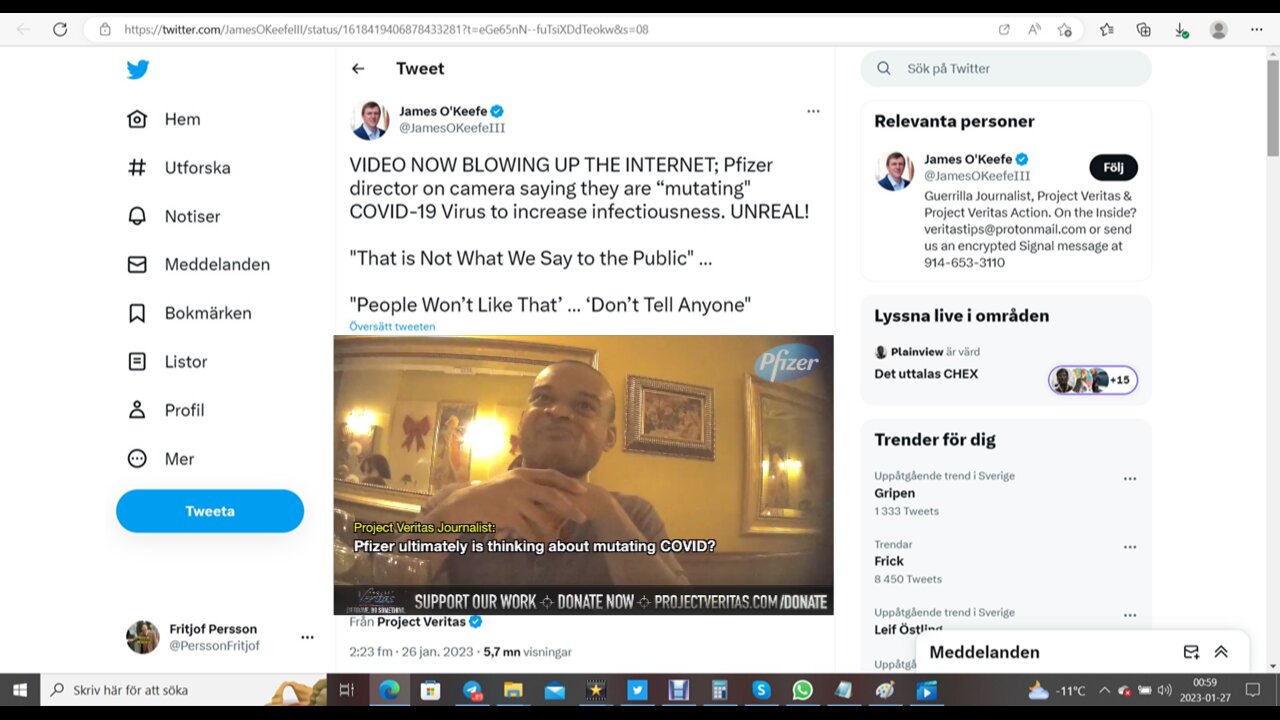Click the page vertical scrollbar
Screen dimensions: 1280x720
[x=1272, y=110]
